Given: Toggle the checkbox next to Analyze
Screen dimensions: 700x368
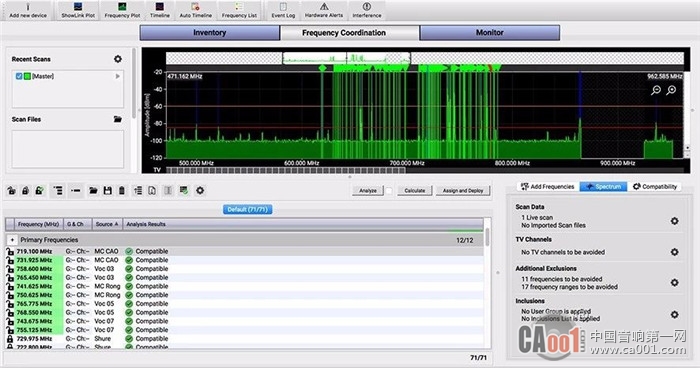Looking at the screenshot, I should [389, 191].
